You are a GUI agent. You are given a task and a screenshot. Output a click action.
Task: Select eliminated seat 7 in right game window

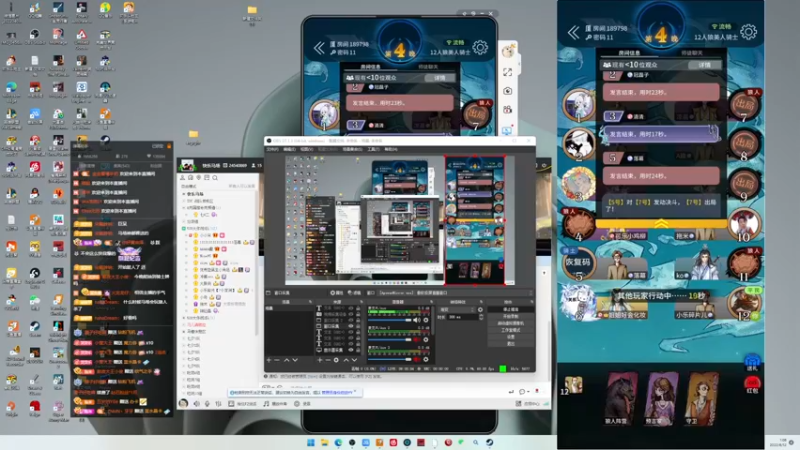(744, 106)
